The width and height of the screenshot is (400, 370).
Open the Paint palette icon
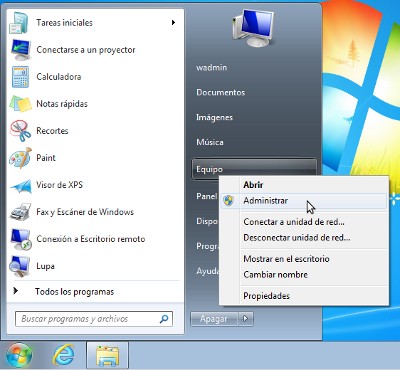(21, 158)
